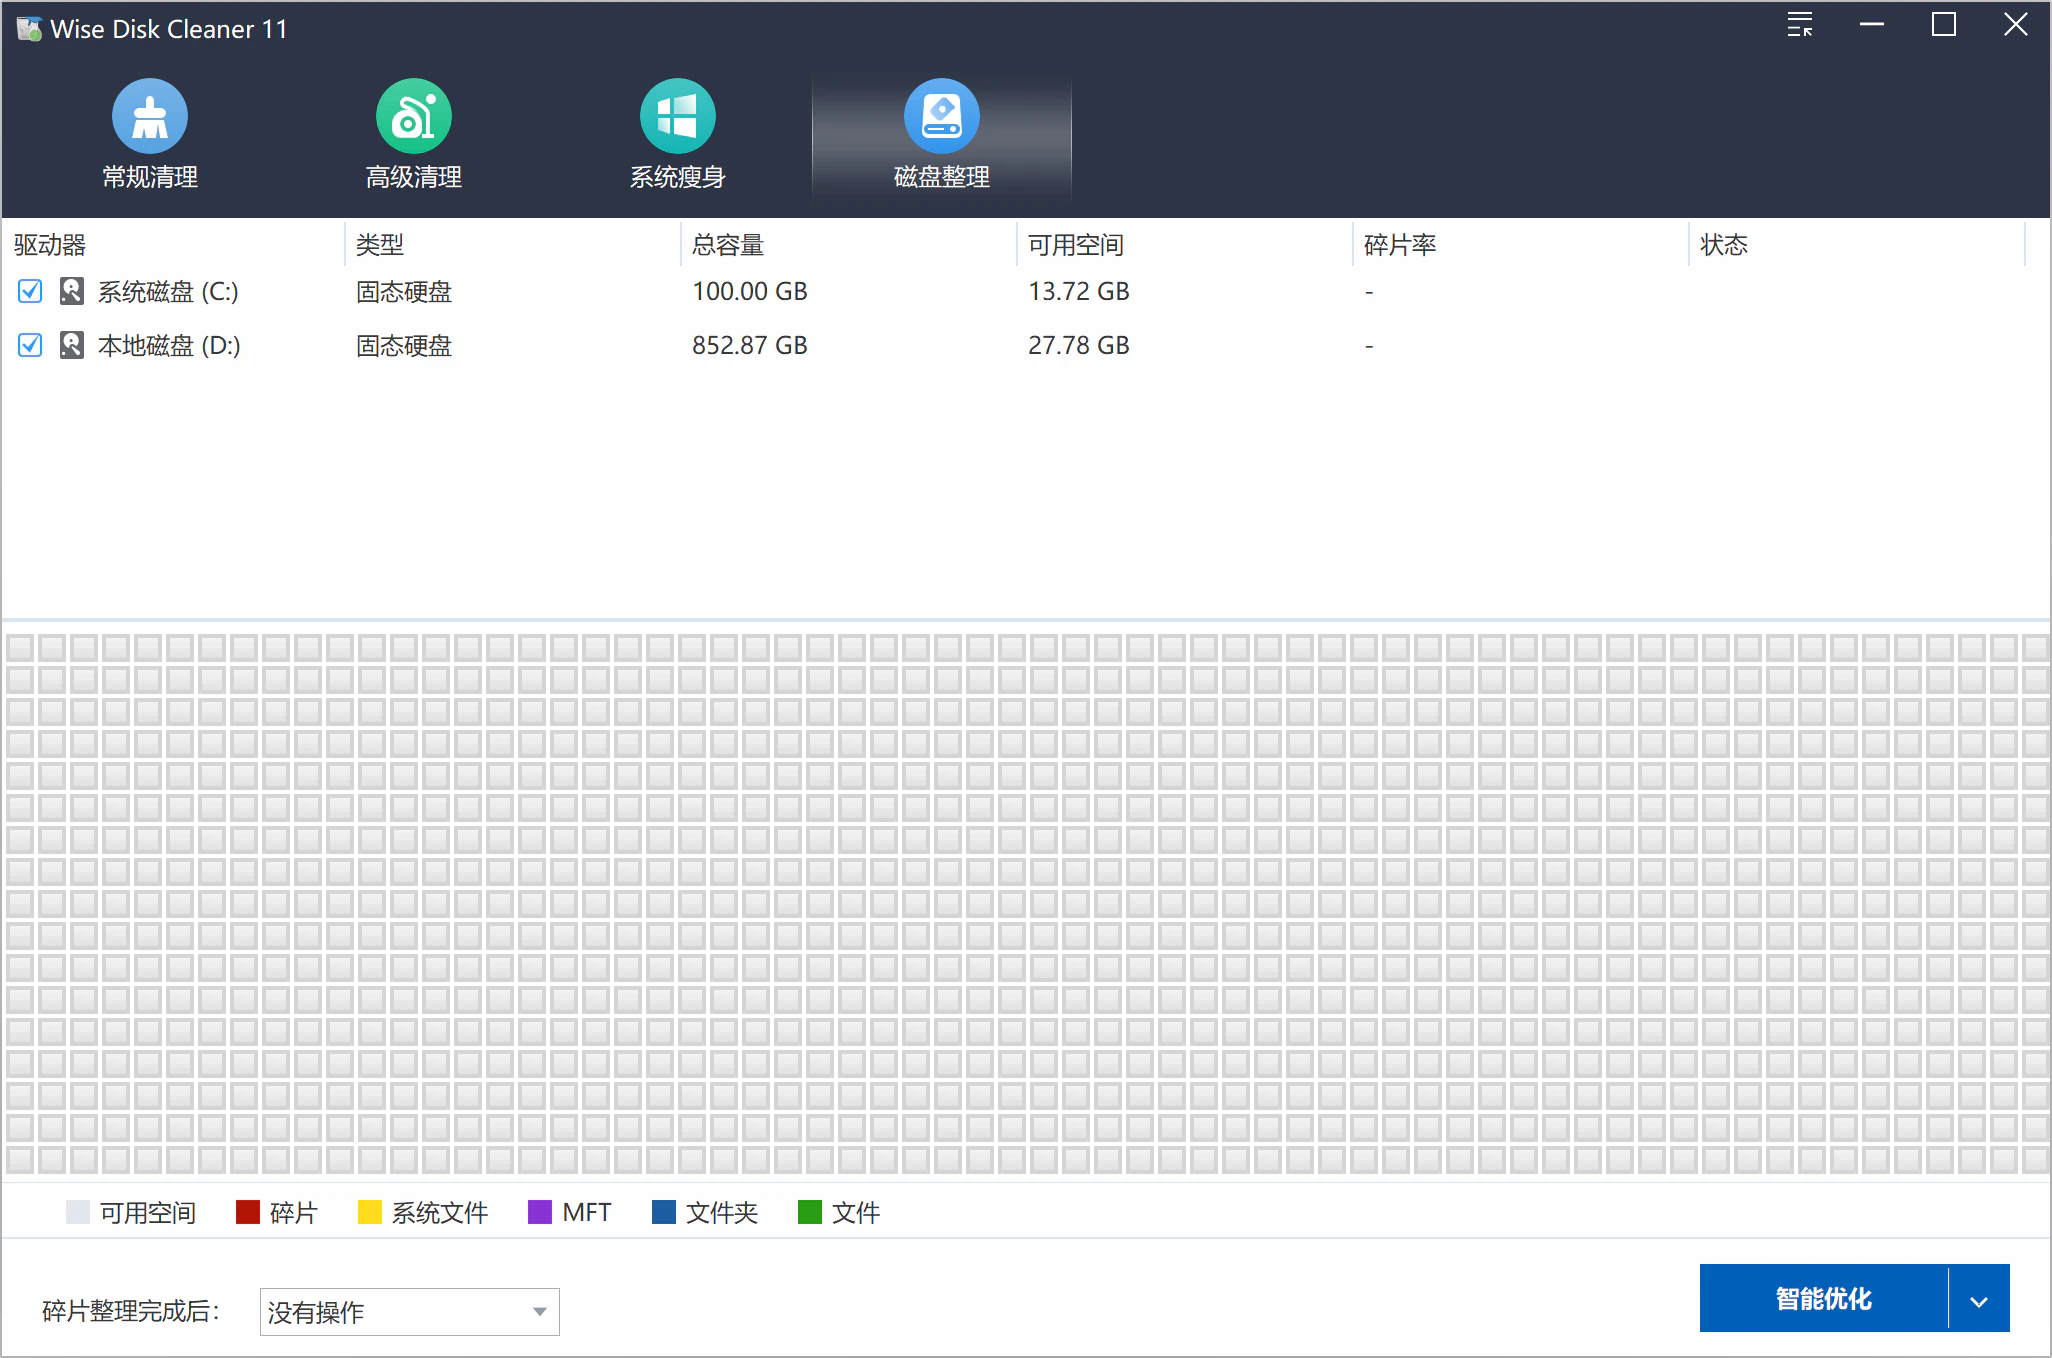Click the drive icon for 系统磁盘 (C:)
Viewport: 2052px width, 1358px height.
click(72, 291)
